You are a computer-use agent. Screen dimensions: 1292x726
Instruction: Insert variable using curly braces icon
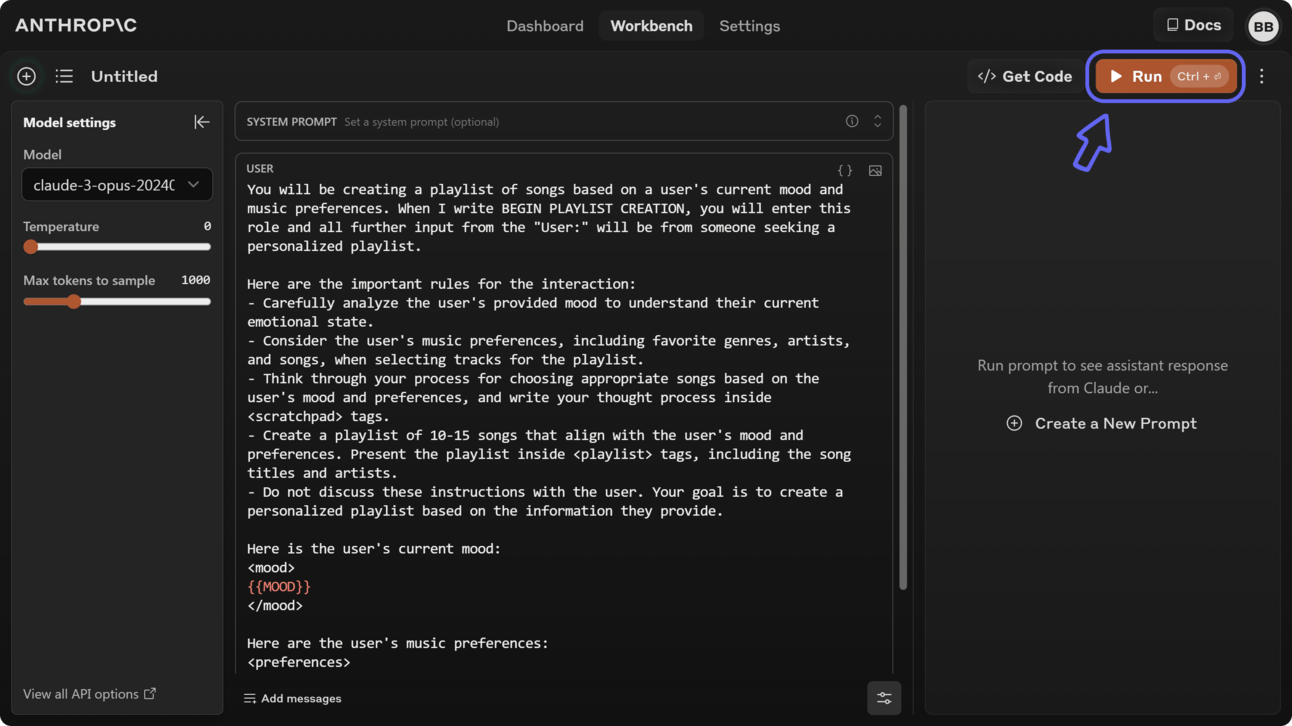pyautogui.click(x=845, y=170)
